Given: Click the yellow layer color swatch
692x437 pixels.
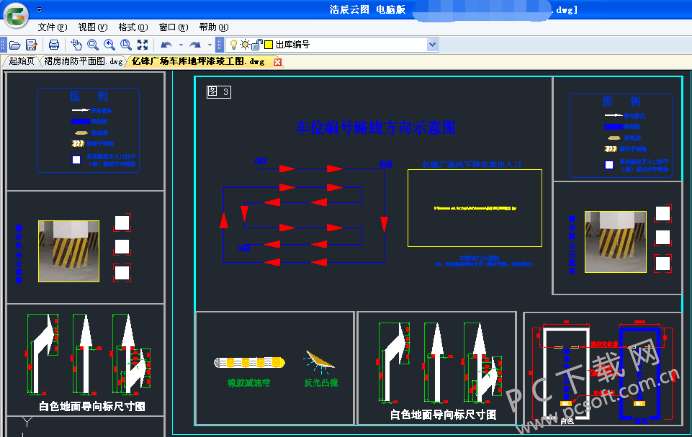Looking at the screenshot, I should point(268,45).
